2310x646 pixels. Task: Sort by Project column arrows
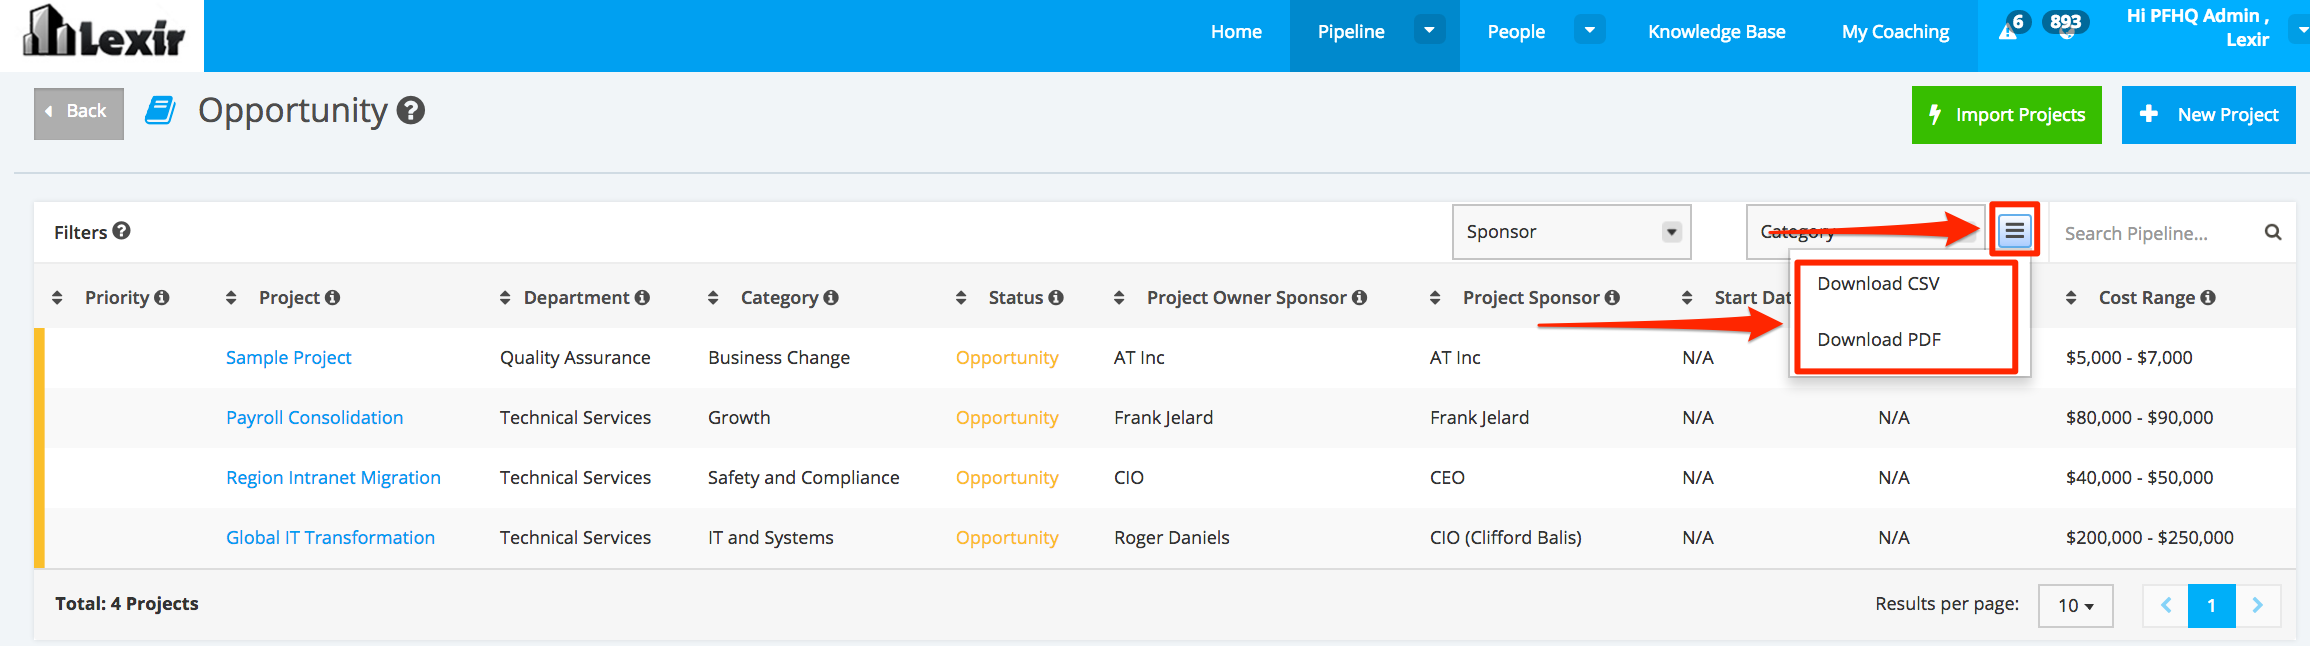[231, 298]
